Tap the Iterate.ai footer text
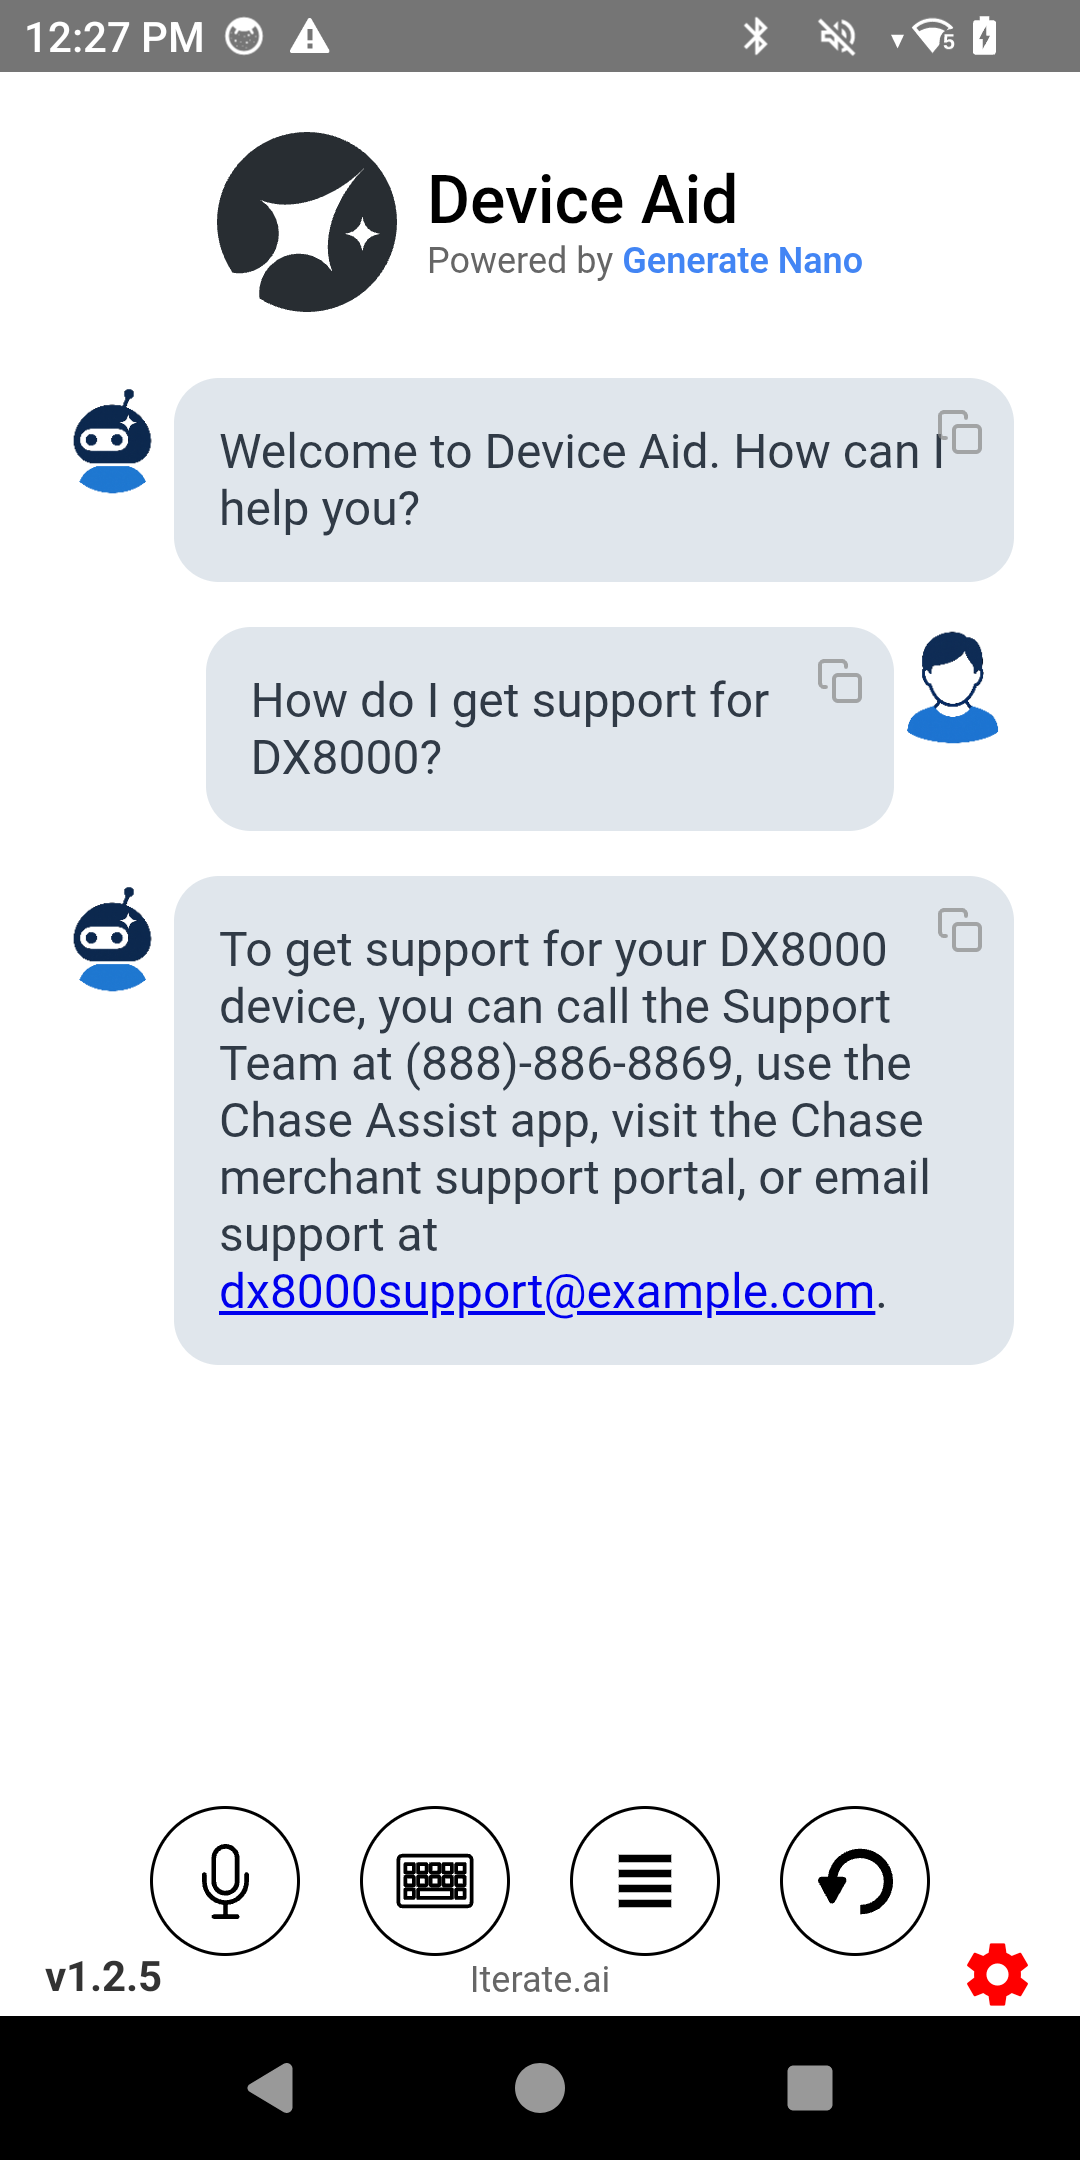 [540, 1979]
